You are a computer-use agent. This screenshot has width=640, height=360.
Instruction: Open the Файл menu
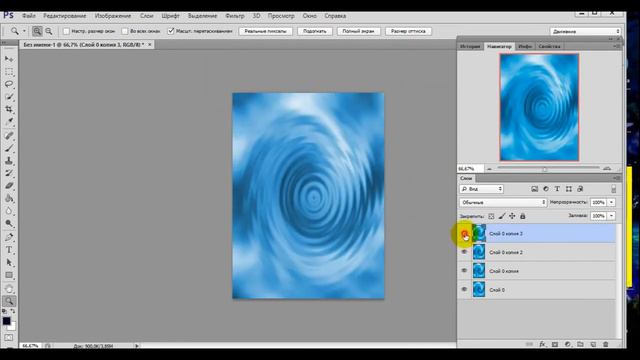29,16
